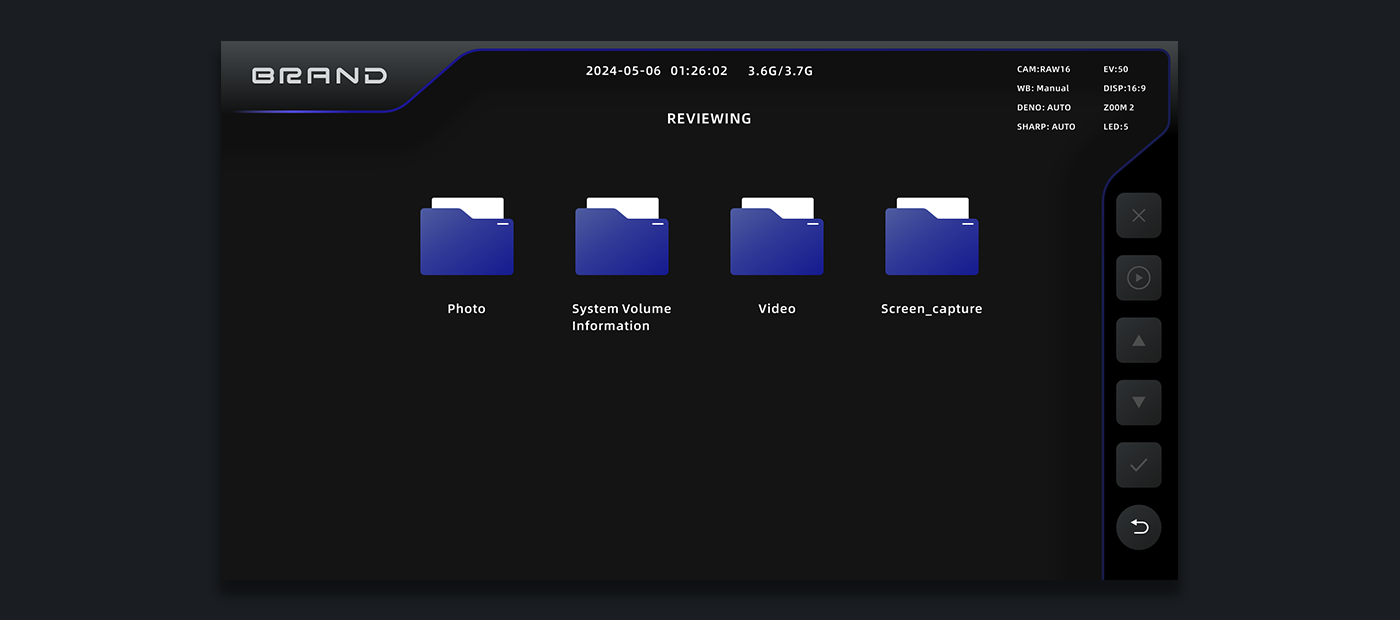The height and width of the screenshot is (620, 1400).
Task: Click the LED:5 brightness indicator
Action: coord(1116,127)
